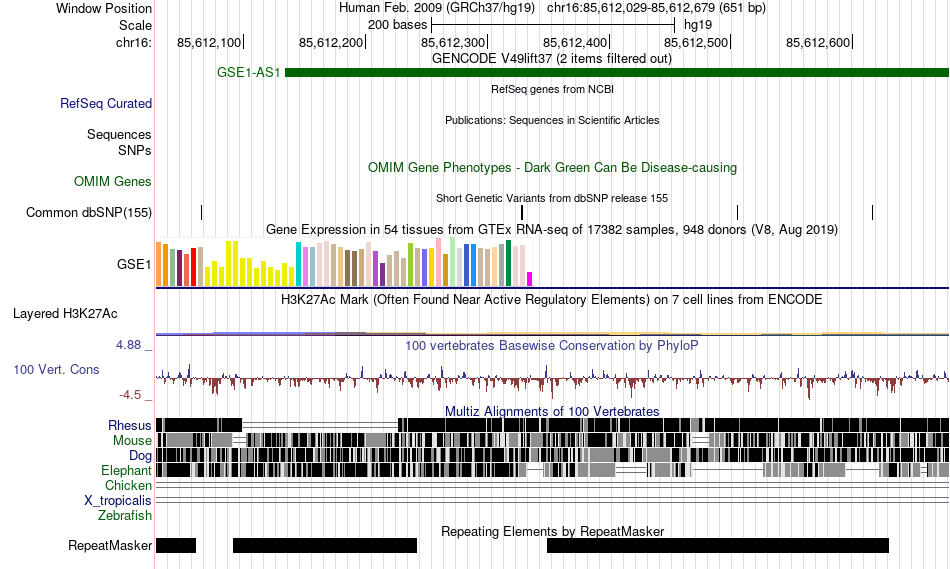
Task: Click the leftmost RepeatMasker black block
Action: pyautogui.click(x=176, y=545)
